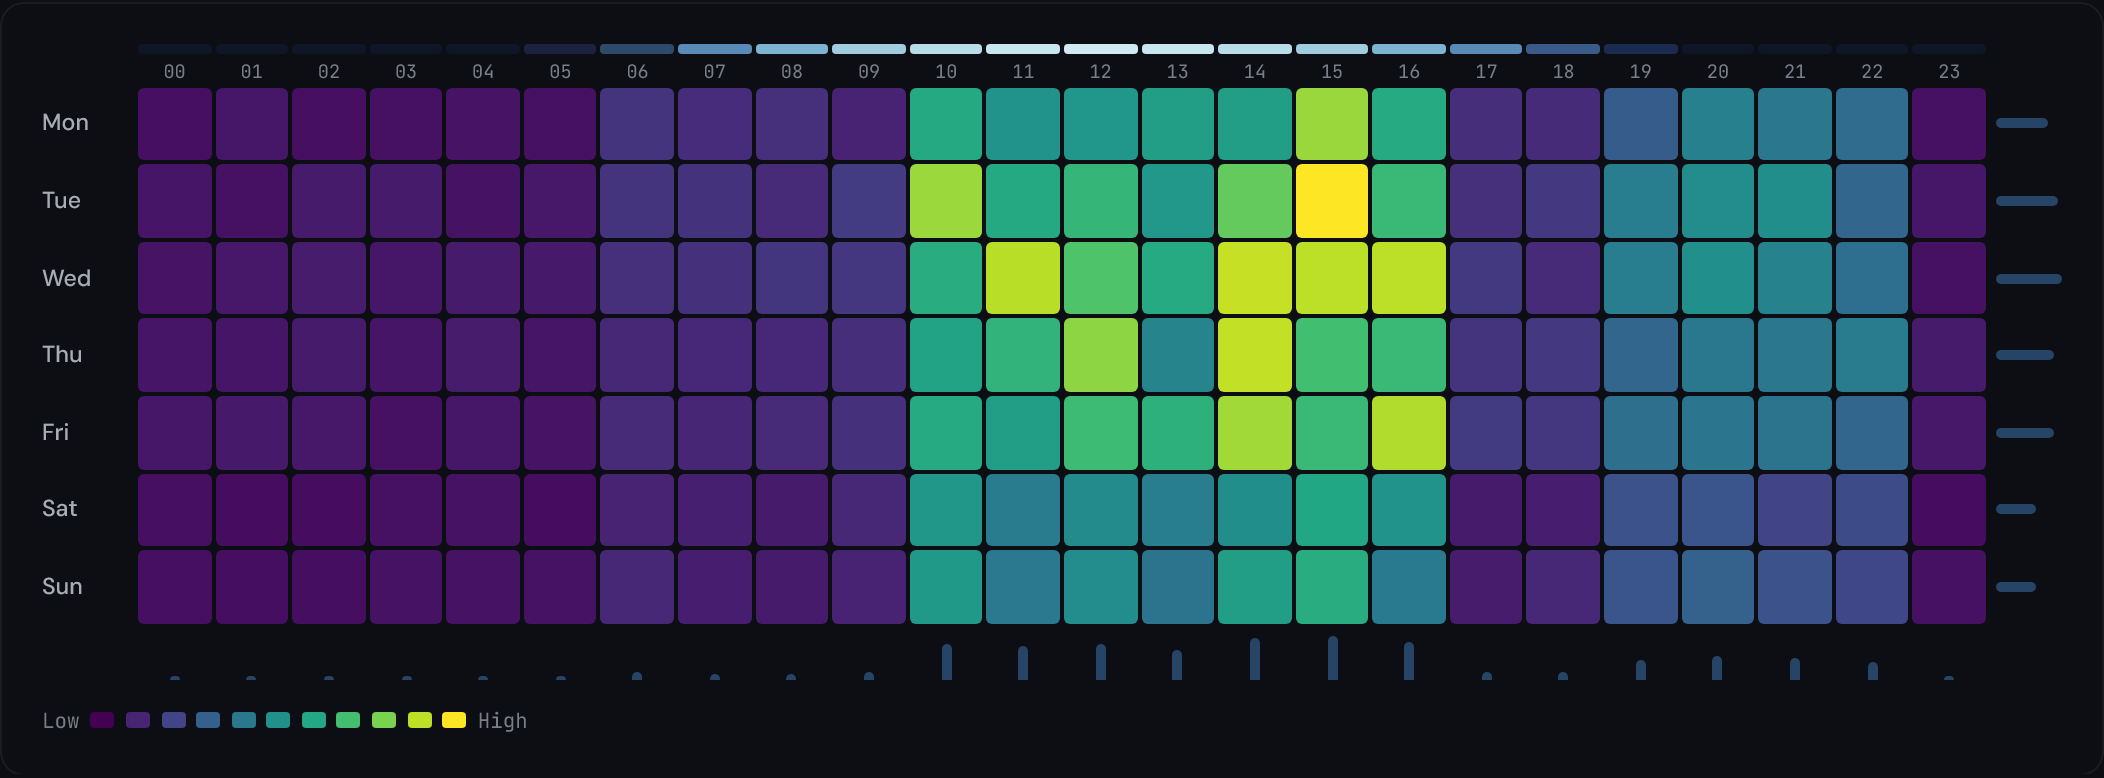The width and height of the screenshot is (2104, 778).
Task: Click the High legend label
Action: click(502, 721)
